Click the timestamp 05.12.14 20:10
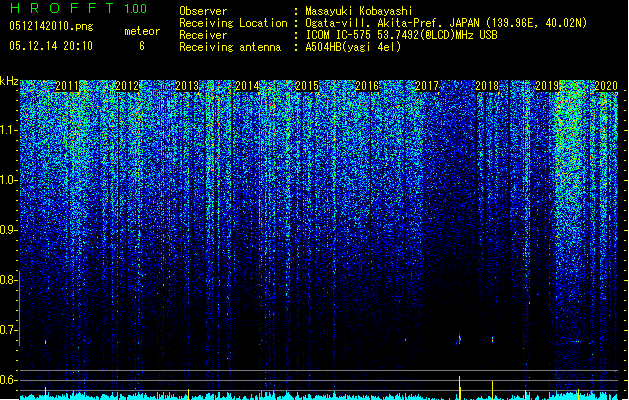 [x=51, y=46]
